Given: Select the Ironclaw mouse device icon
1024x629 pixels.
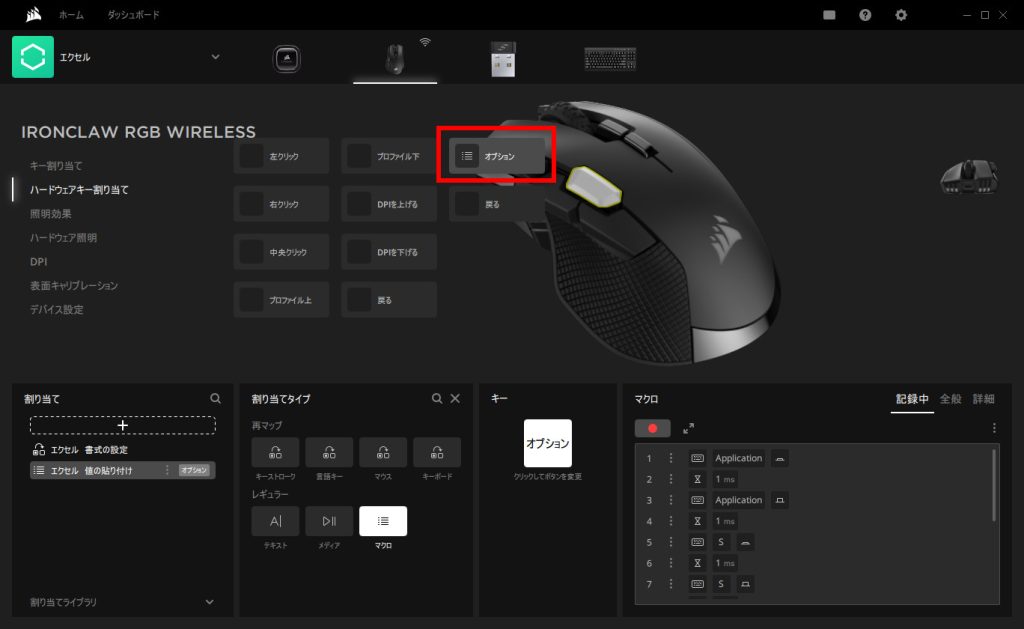Looking at the screenshot, I should click(394, 59).
